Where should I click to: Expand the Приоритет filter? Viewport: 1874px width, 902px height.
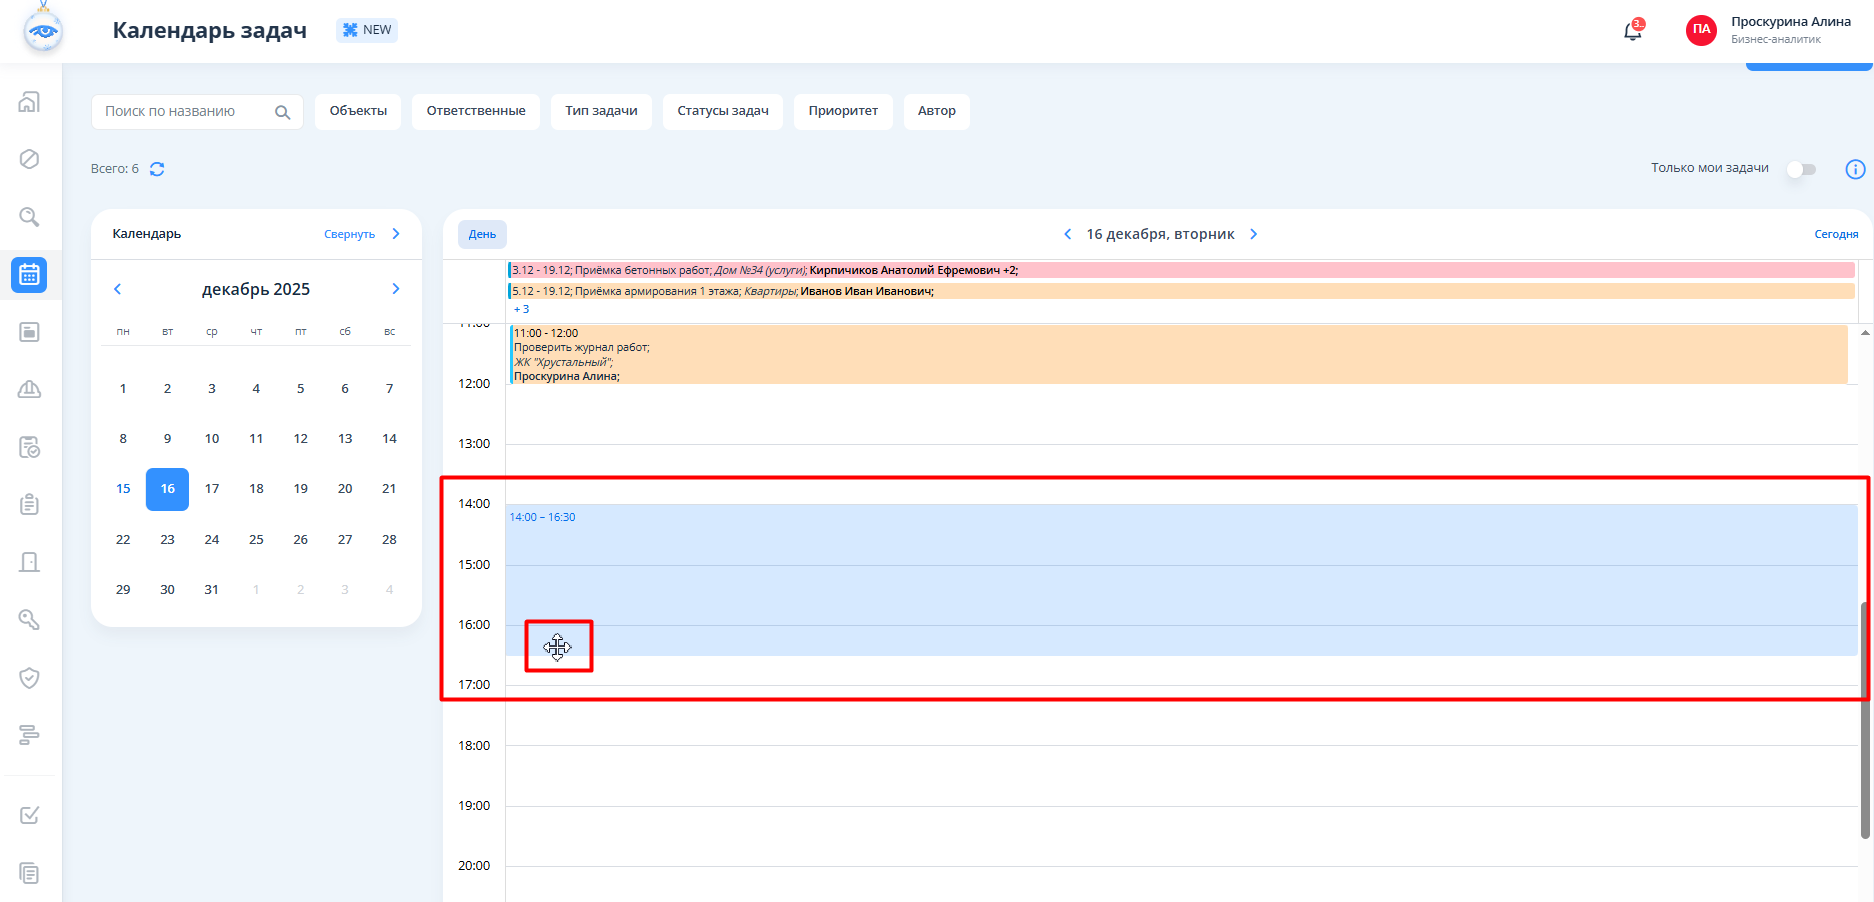pos(843,111)
